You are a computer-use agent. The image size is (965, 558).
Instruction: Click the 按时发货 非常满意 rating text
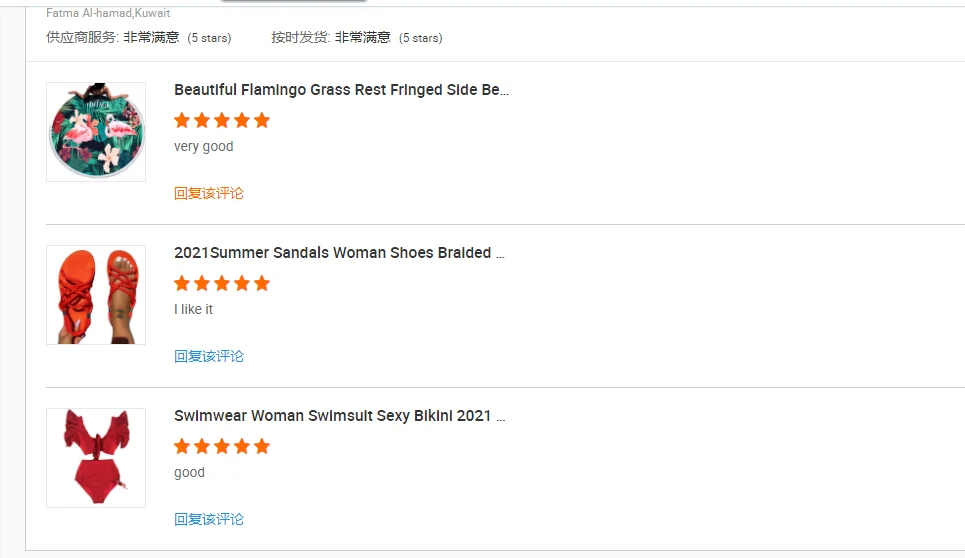(x=356, y=38)
